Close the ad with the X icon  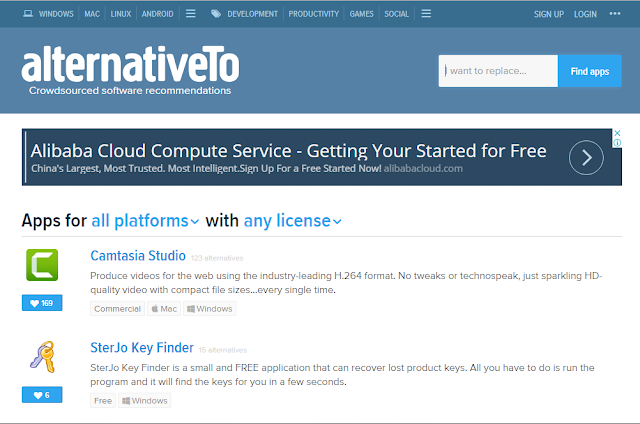[x=617, y=133]
